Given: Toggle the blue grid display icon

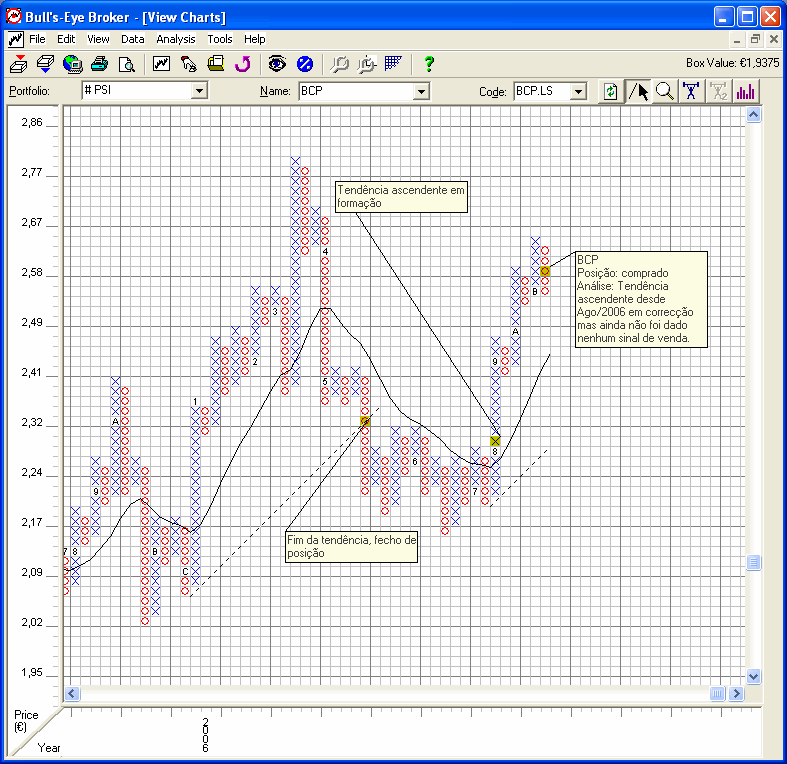Looking at the screenshot, I should click(x=394, y=64).
